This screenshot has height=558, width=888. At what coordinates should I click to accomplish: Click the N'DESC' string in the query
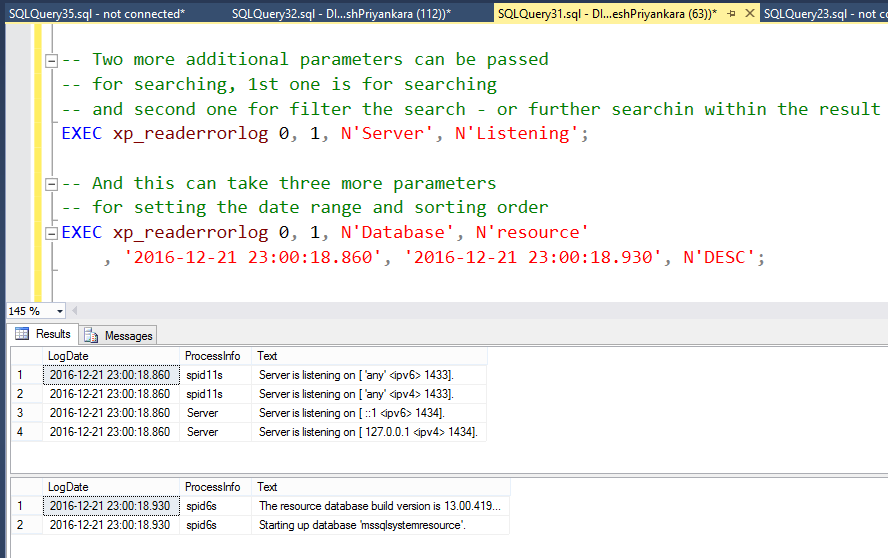(719, 258)
